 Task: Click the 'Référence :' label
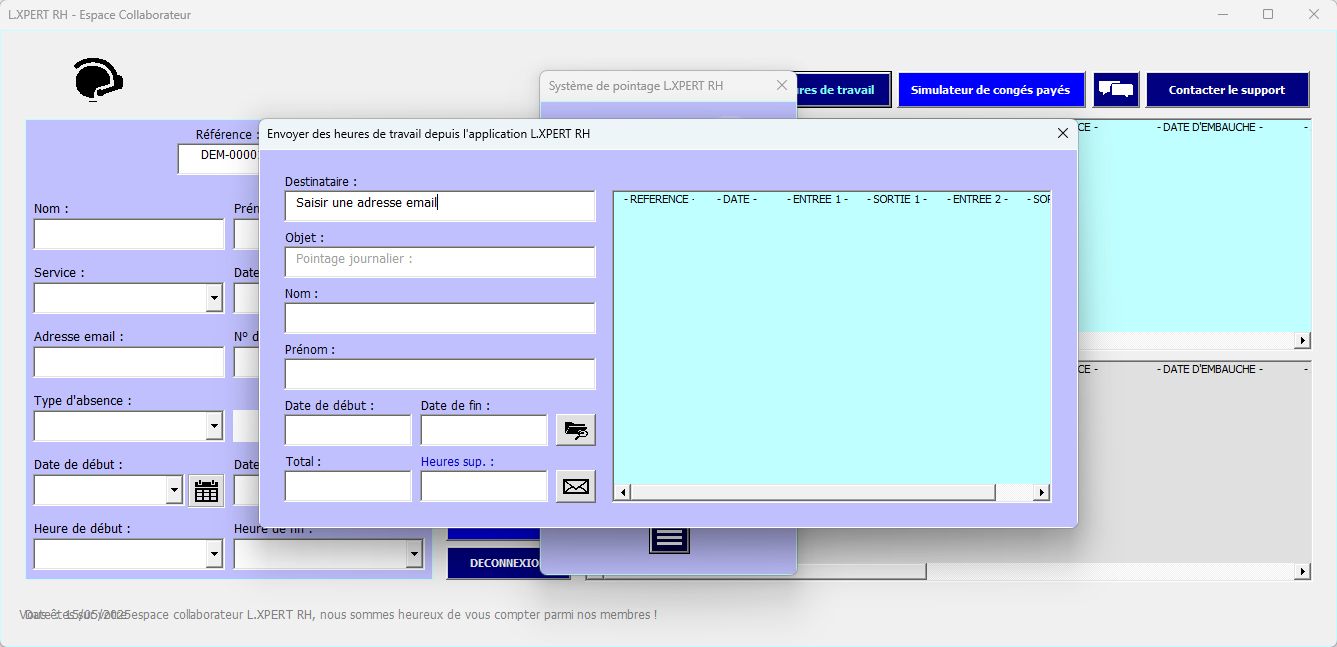point(227,134)
